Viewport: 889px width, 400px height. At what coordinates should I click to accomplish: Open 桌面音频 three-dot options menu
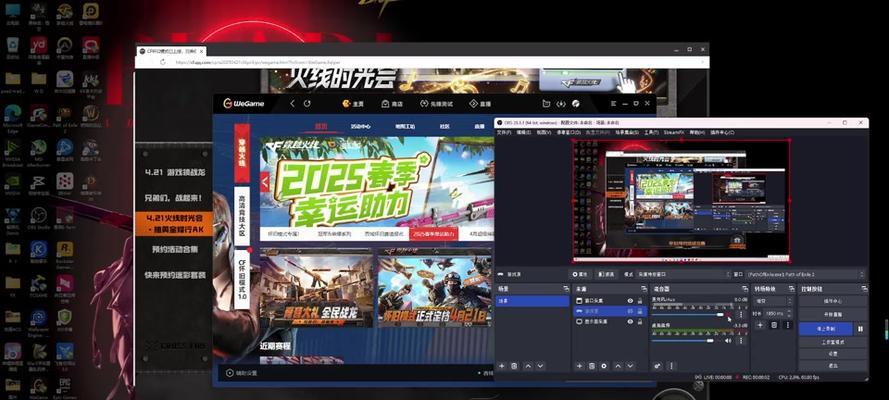pyautogui.click(x=740, y=341)
